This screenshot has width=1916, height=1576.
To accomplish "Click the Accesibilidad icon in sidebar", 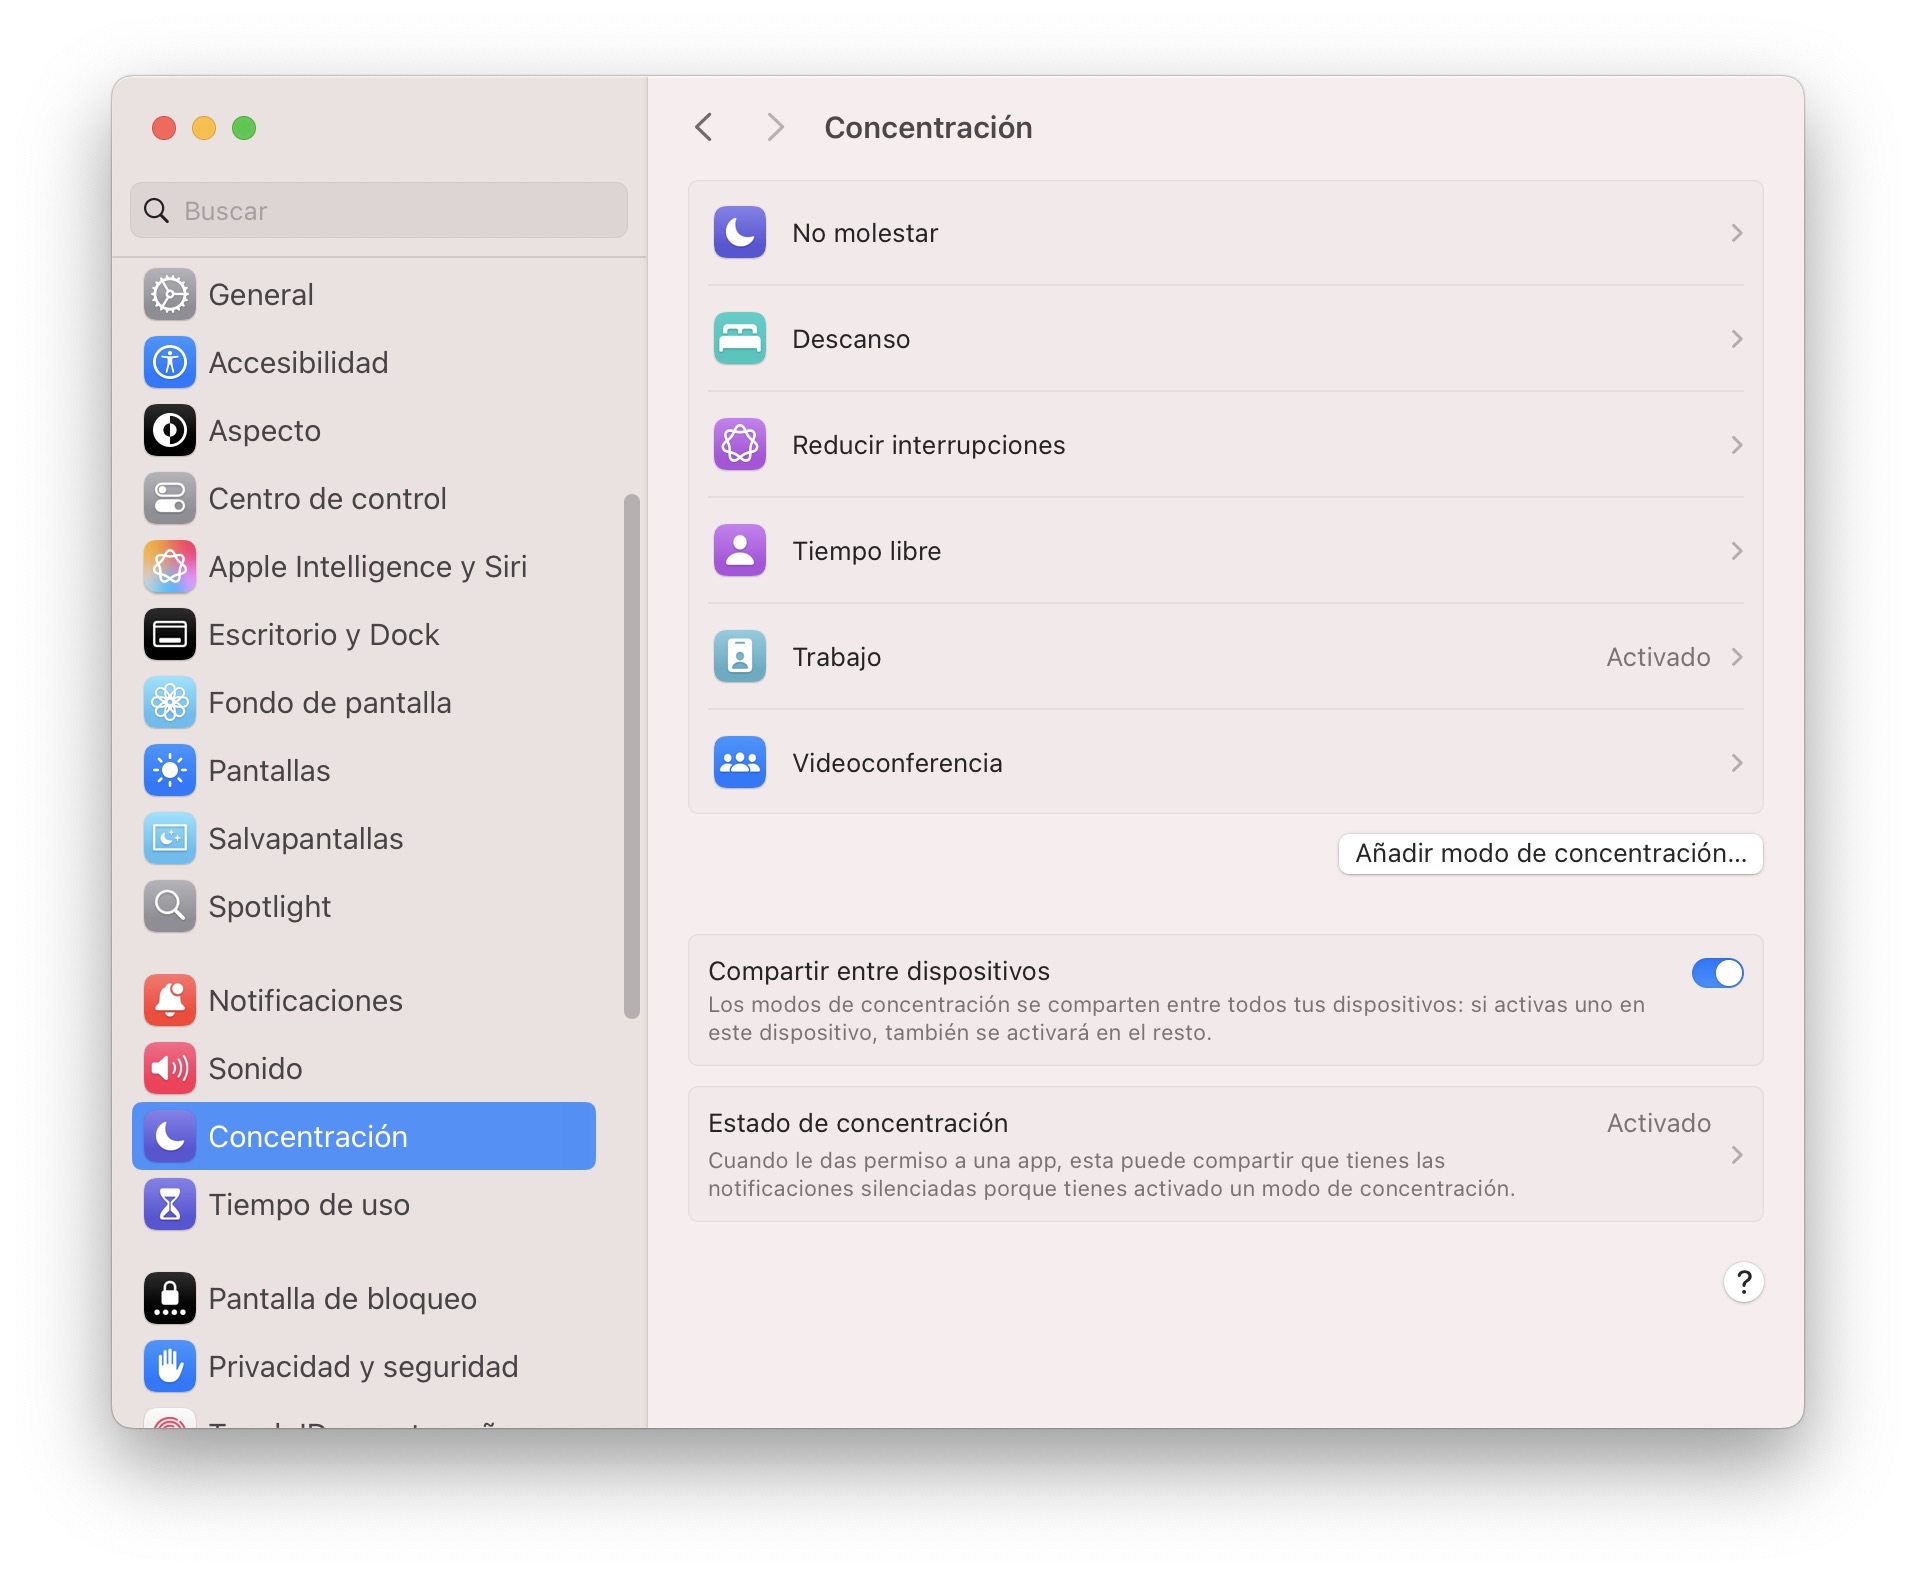I will point(170,363).
